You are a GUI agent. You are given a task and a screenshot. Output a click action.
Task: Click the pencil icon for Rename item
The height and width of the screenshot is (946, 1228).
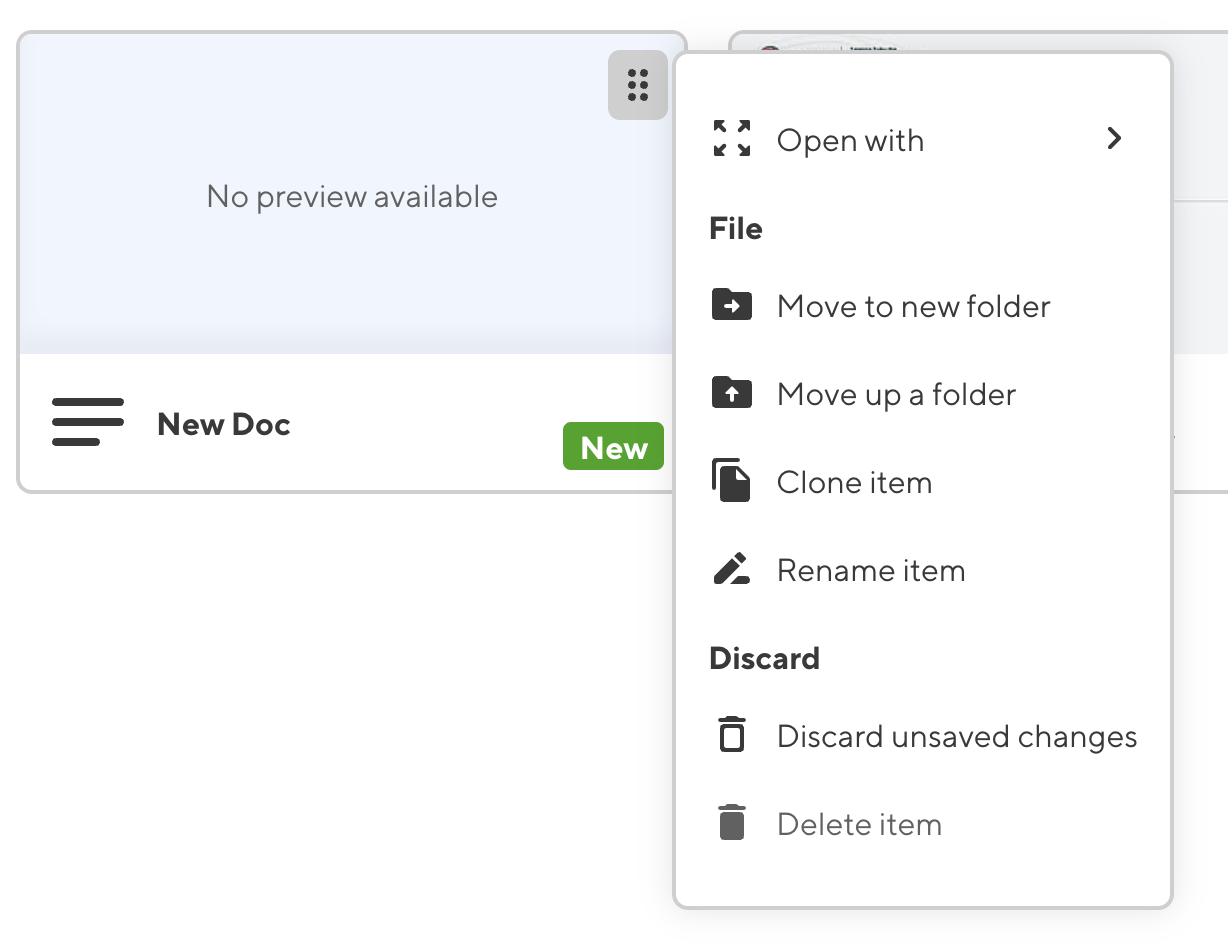(732, 570)
